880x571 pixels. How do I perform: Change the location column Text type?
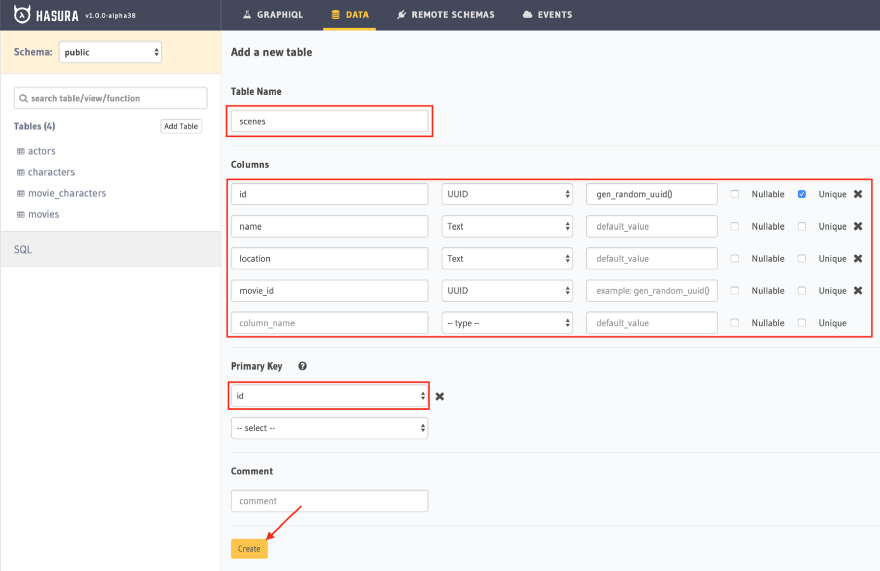(507, 258)
